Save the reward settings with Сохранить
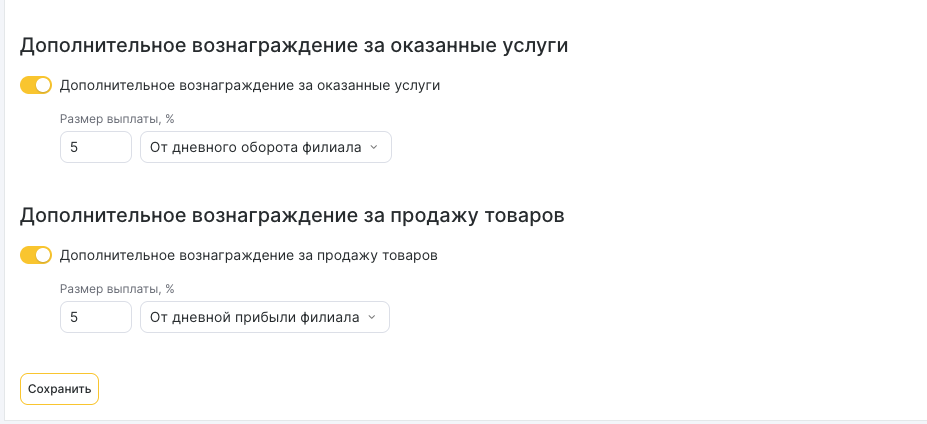 [59, 389]
